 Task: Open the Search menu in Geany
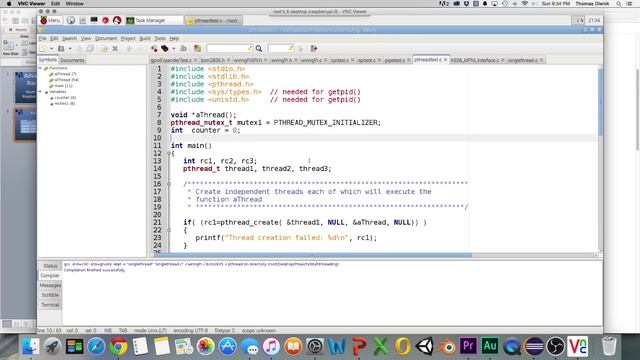(69, 38)
